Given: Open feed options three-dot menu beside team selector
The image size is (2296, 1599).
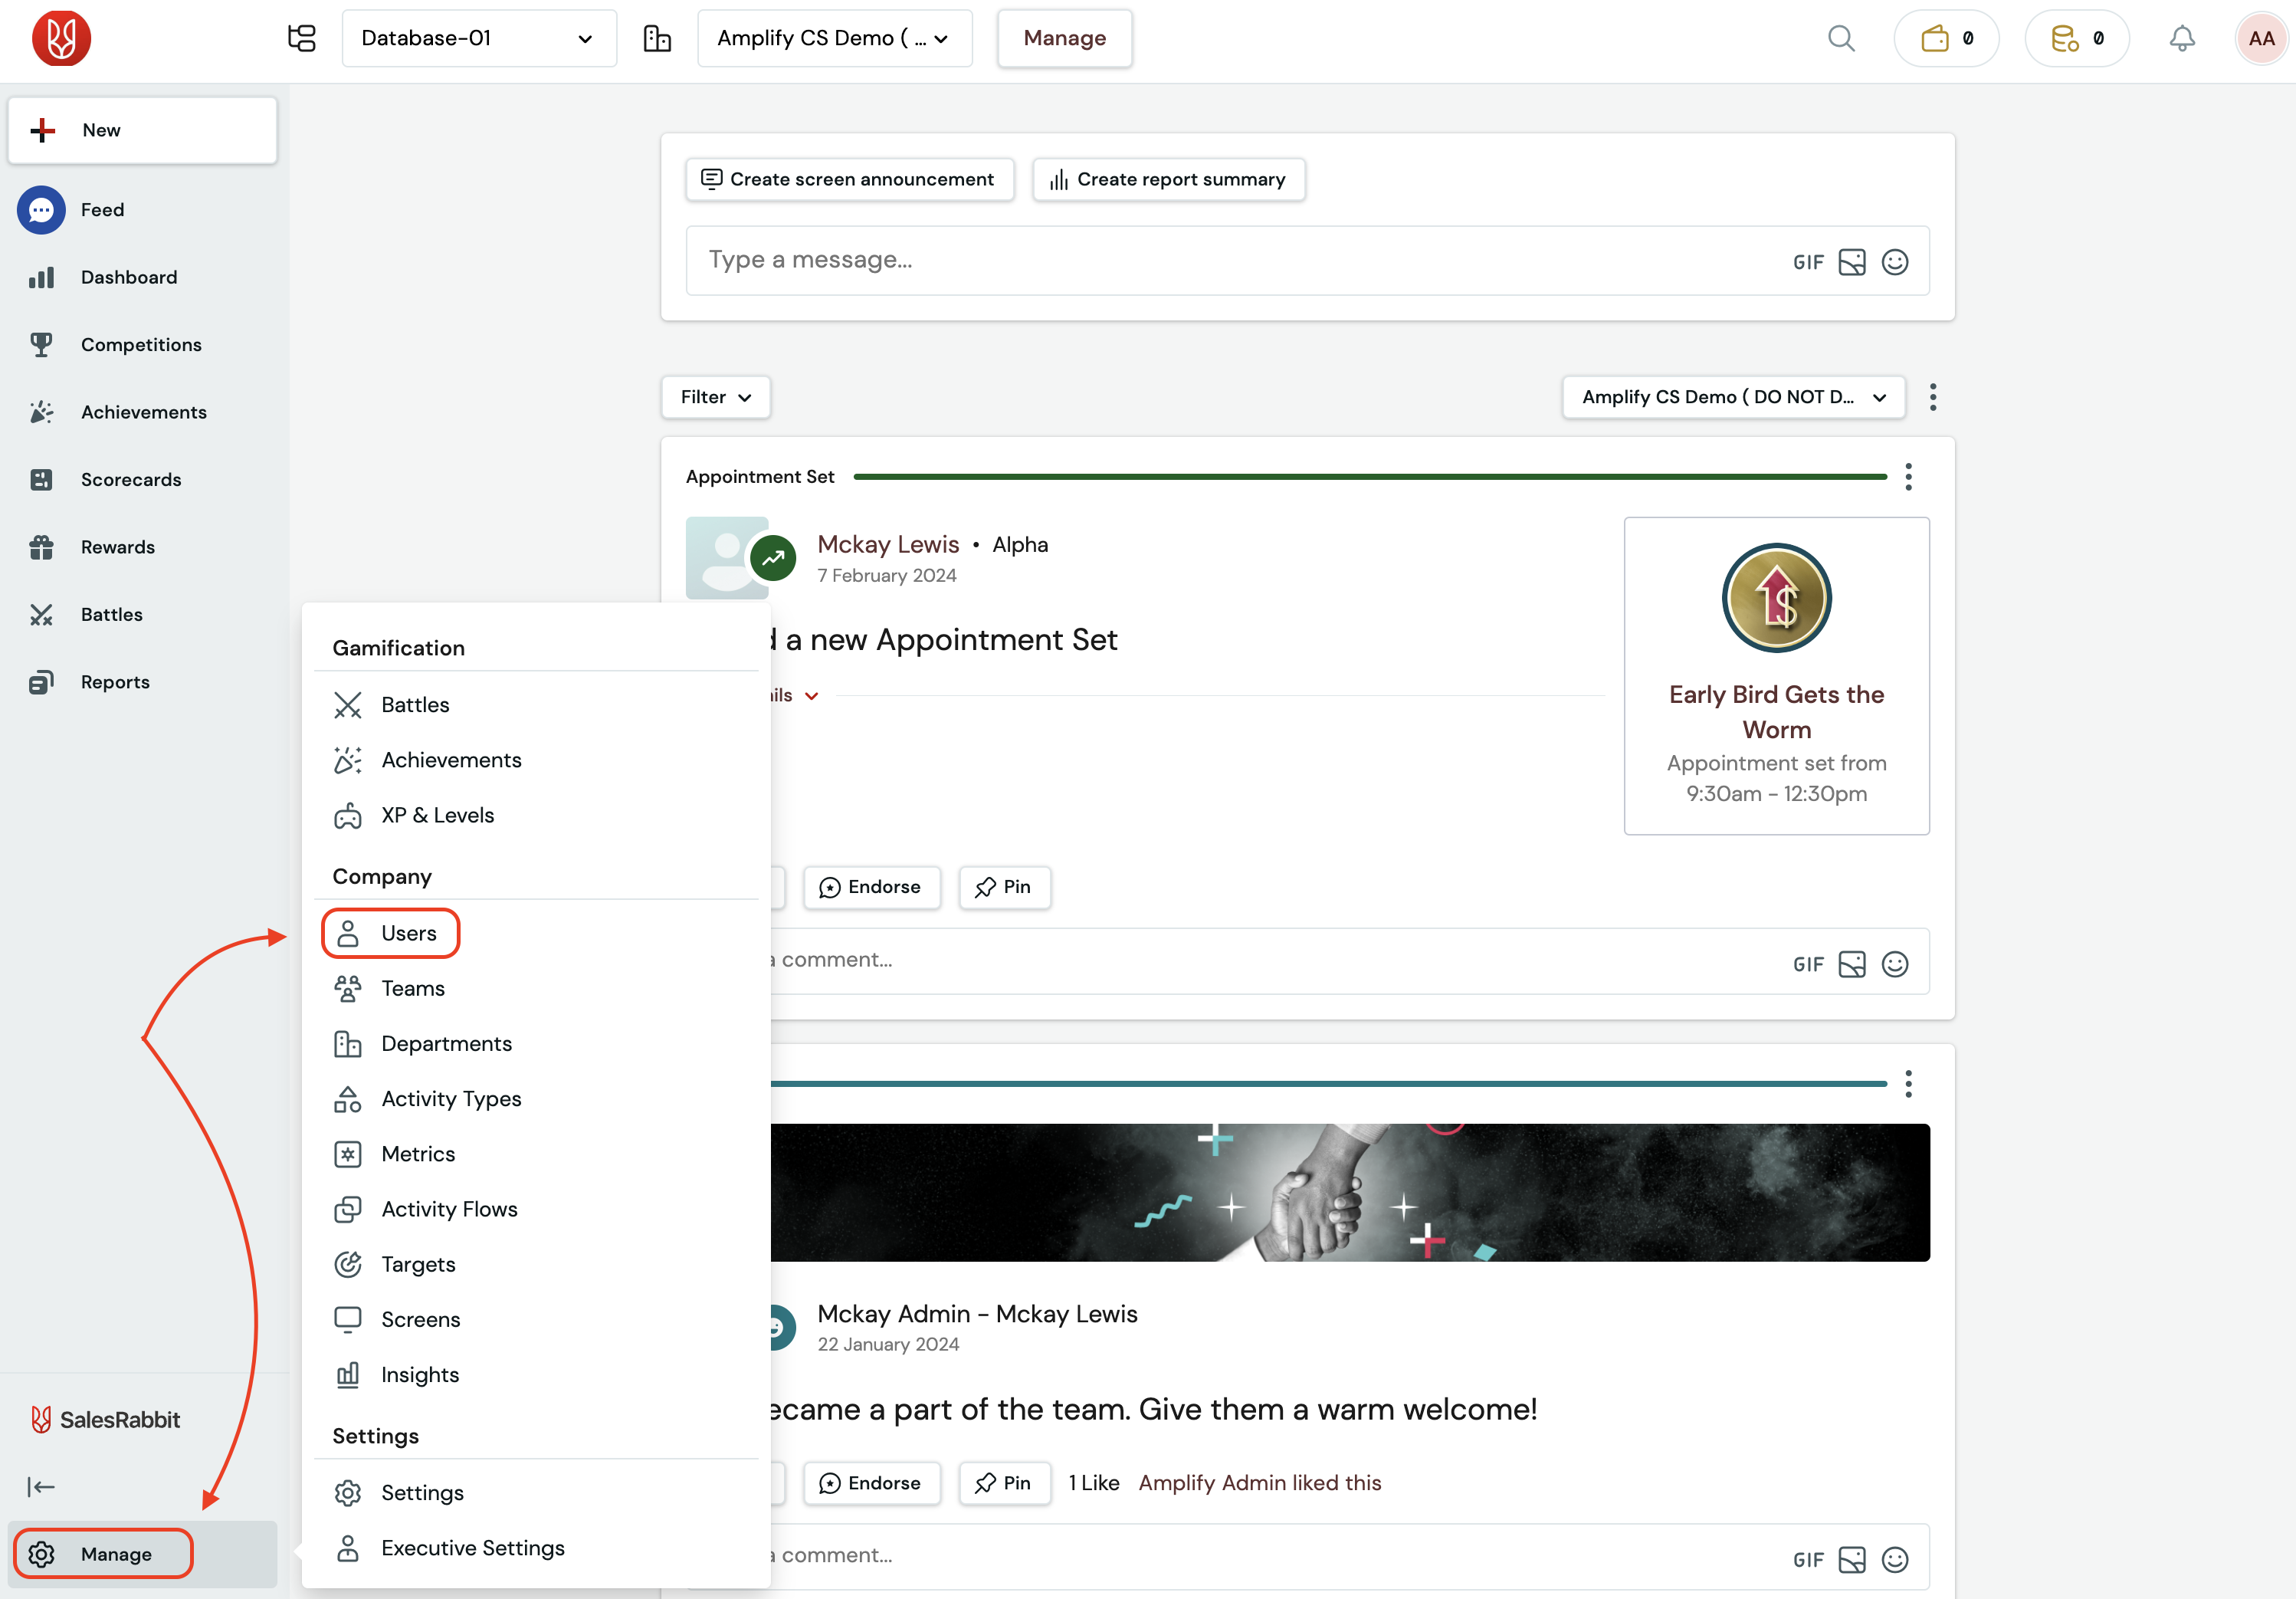Looking at the screenshot, I should point(1933,397).
